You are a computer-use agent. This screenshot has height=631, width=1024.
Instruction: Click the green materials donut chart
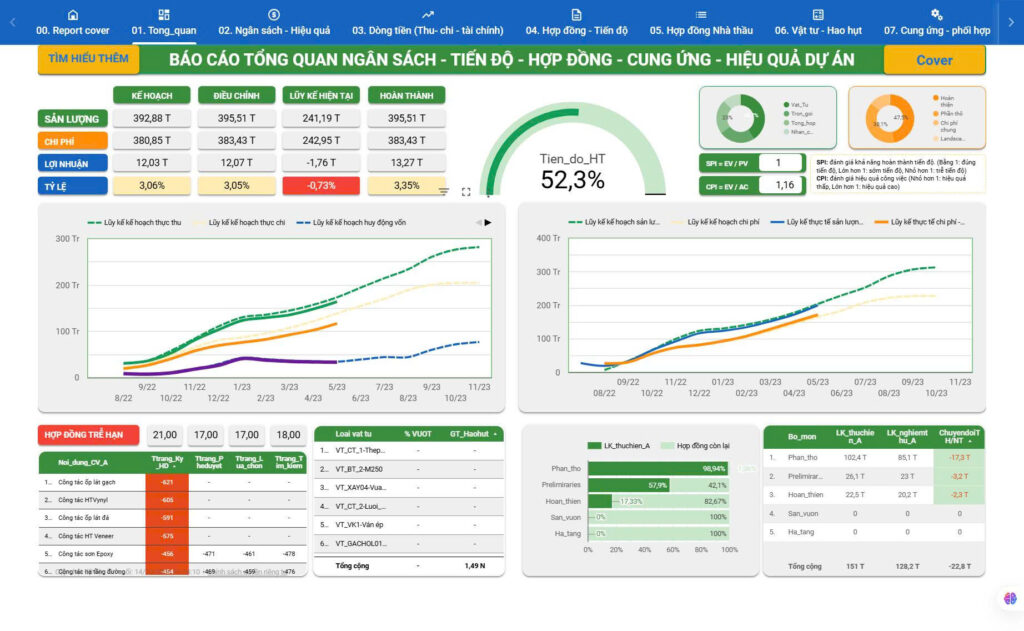click(740, 118)
